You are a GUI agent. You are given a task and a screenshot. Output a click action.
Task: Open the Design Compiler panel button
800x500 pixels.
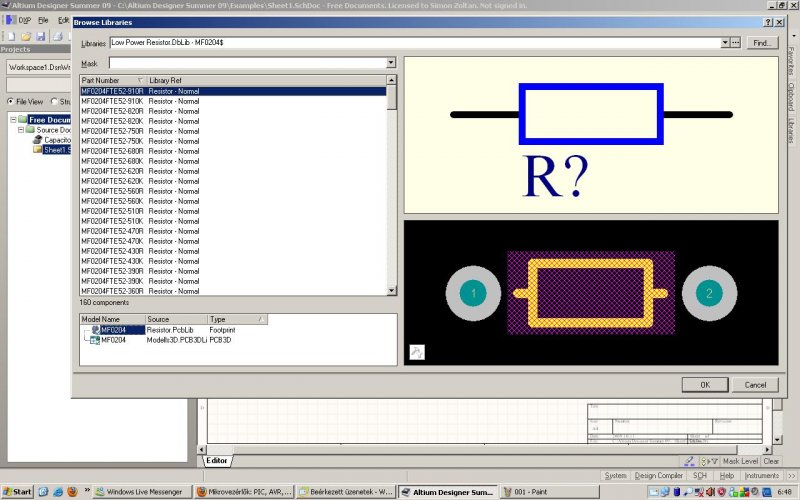[x=659, y=476]
